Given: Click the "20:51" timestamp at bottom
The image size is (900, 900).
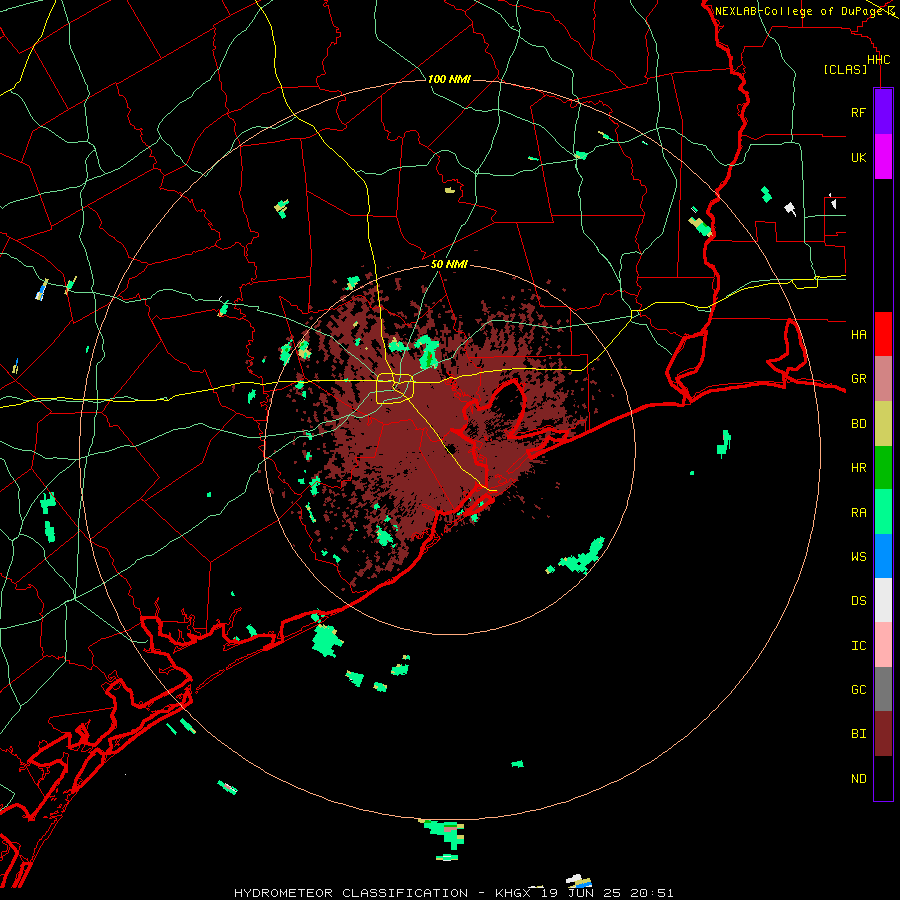Looking at the screenshot, I should click(651, 893).
